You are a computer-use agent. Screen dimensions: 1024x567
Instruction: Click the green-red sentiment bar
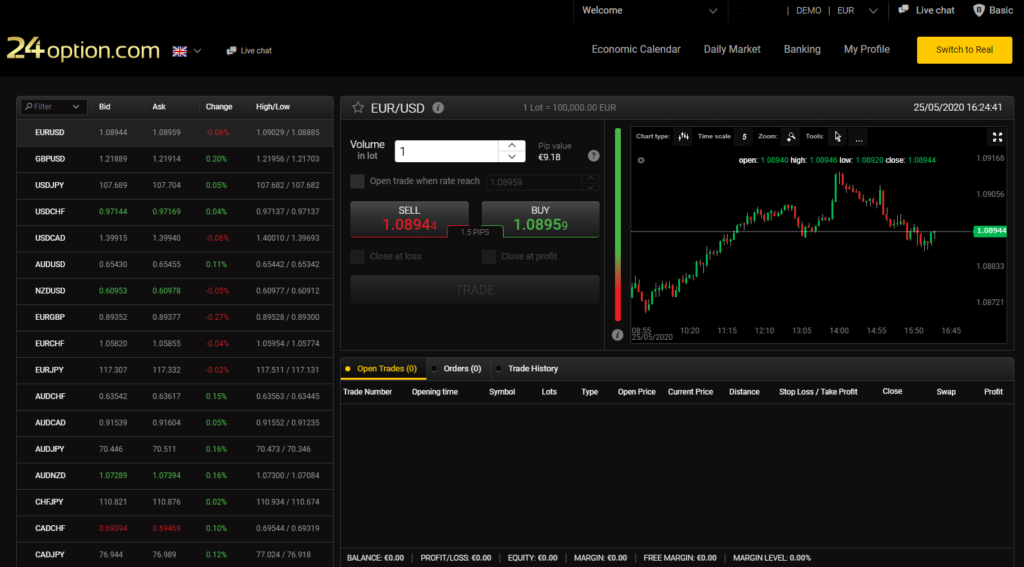tap(618, 225)
